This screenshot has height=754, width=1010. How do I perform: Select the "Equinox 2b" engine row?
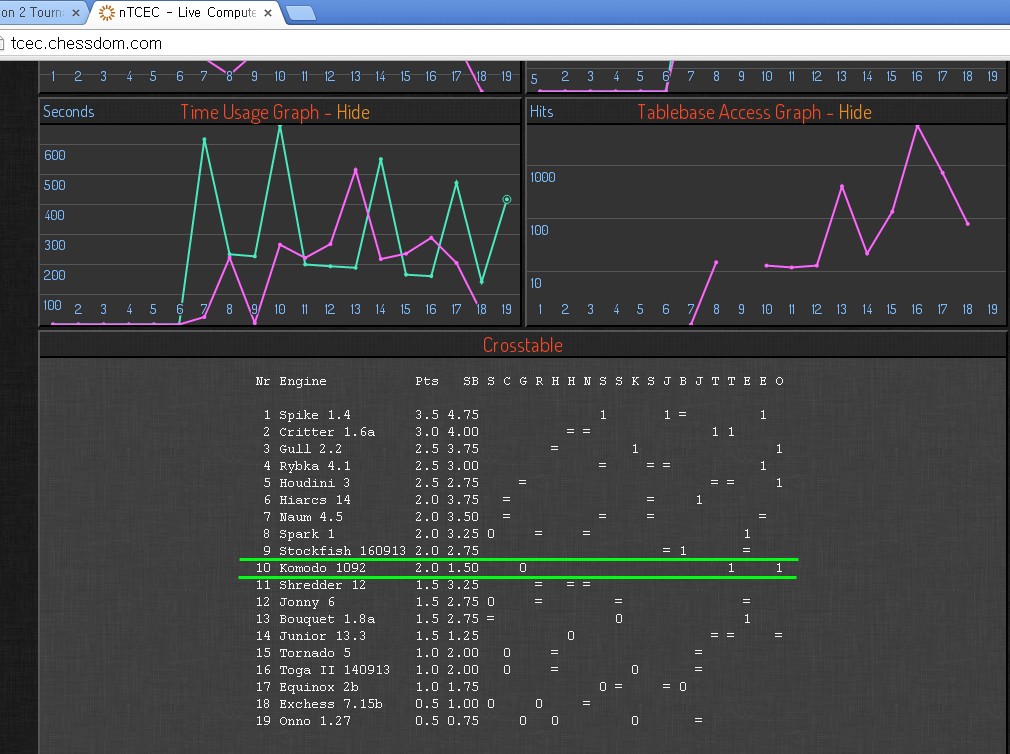click(519, 687)
